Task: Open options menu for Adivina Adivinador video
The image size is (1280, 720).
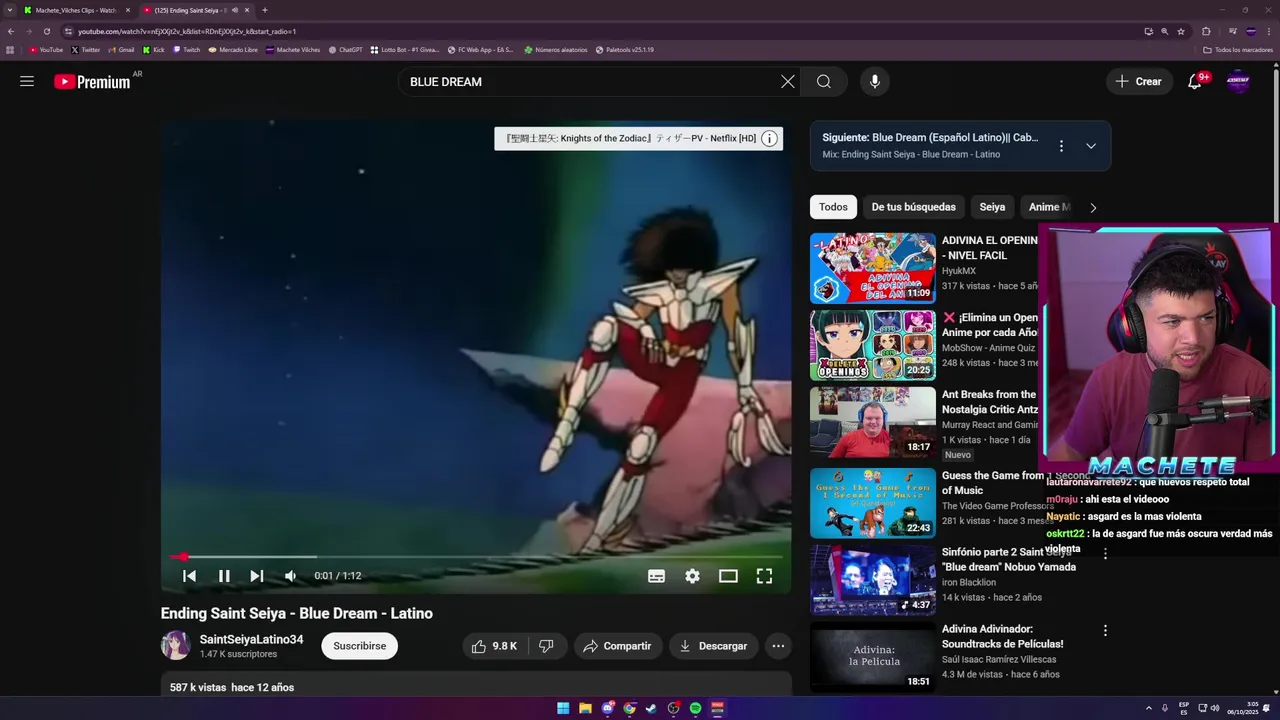Action: point(1105,631)
